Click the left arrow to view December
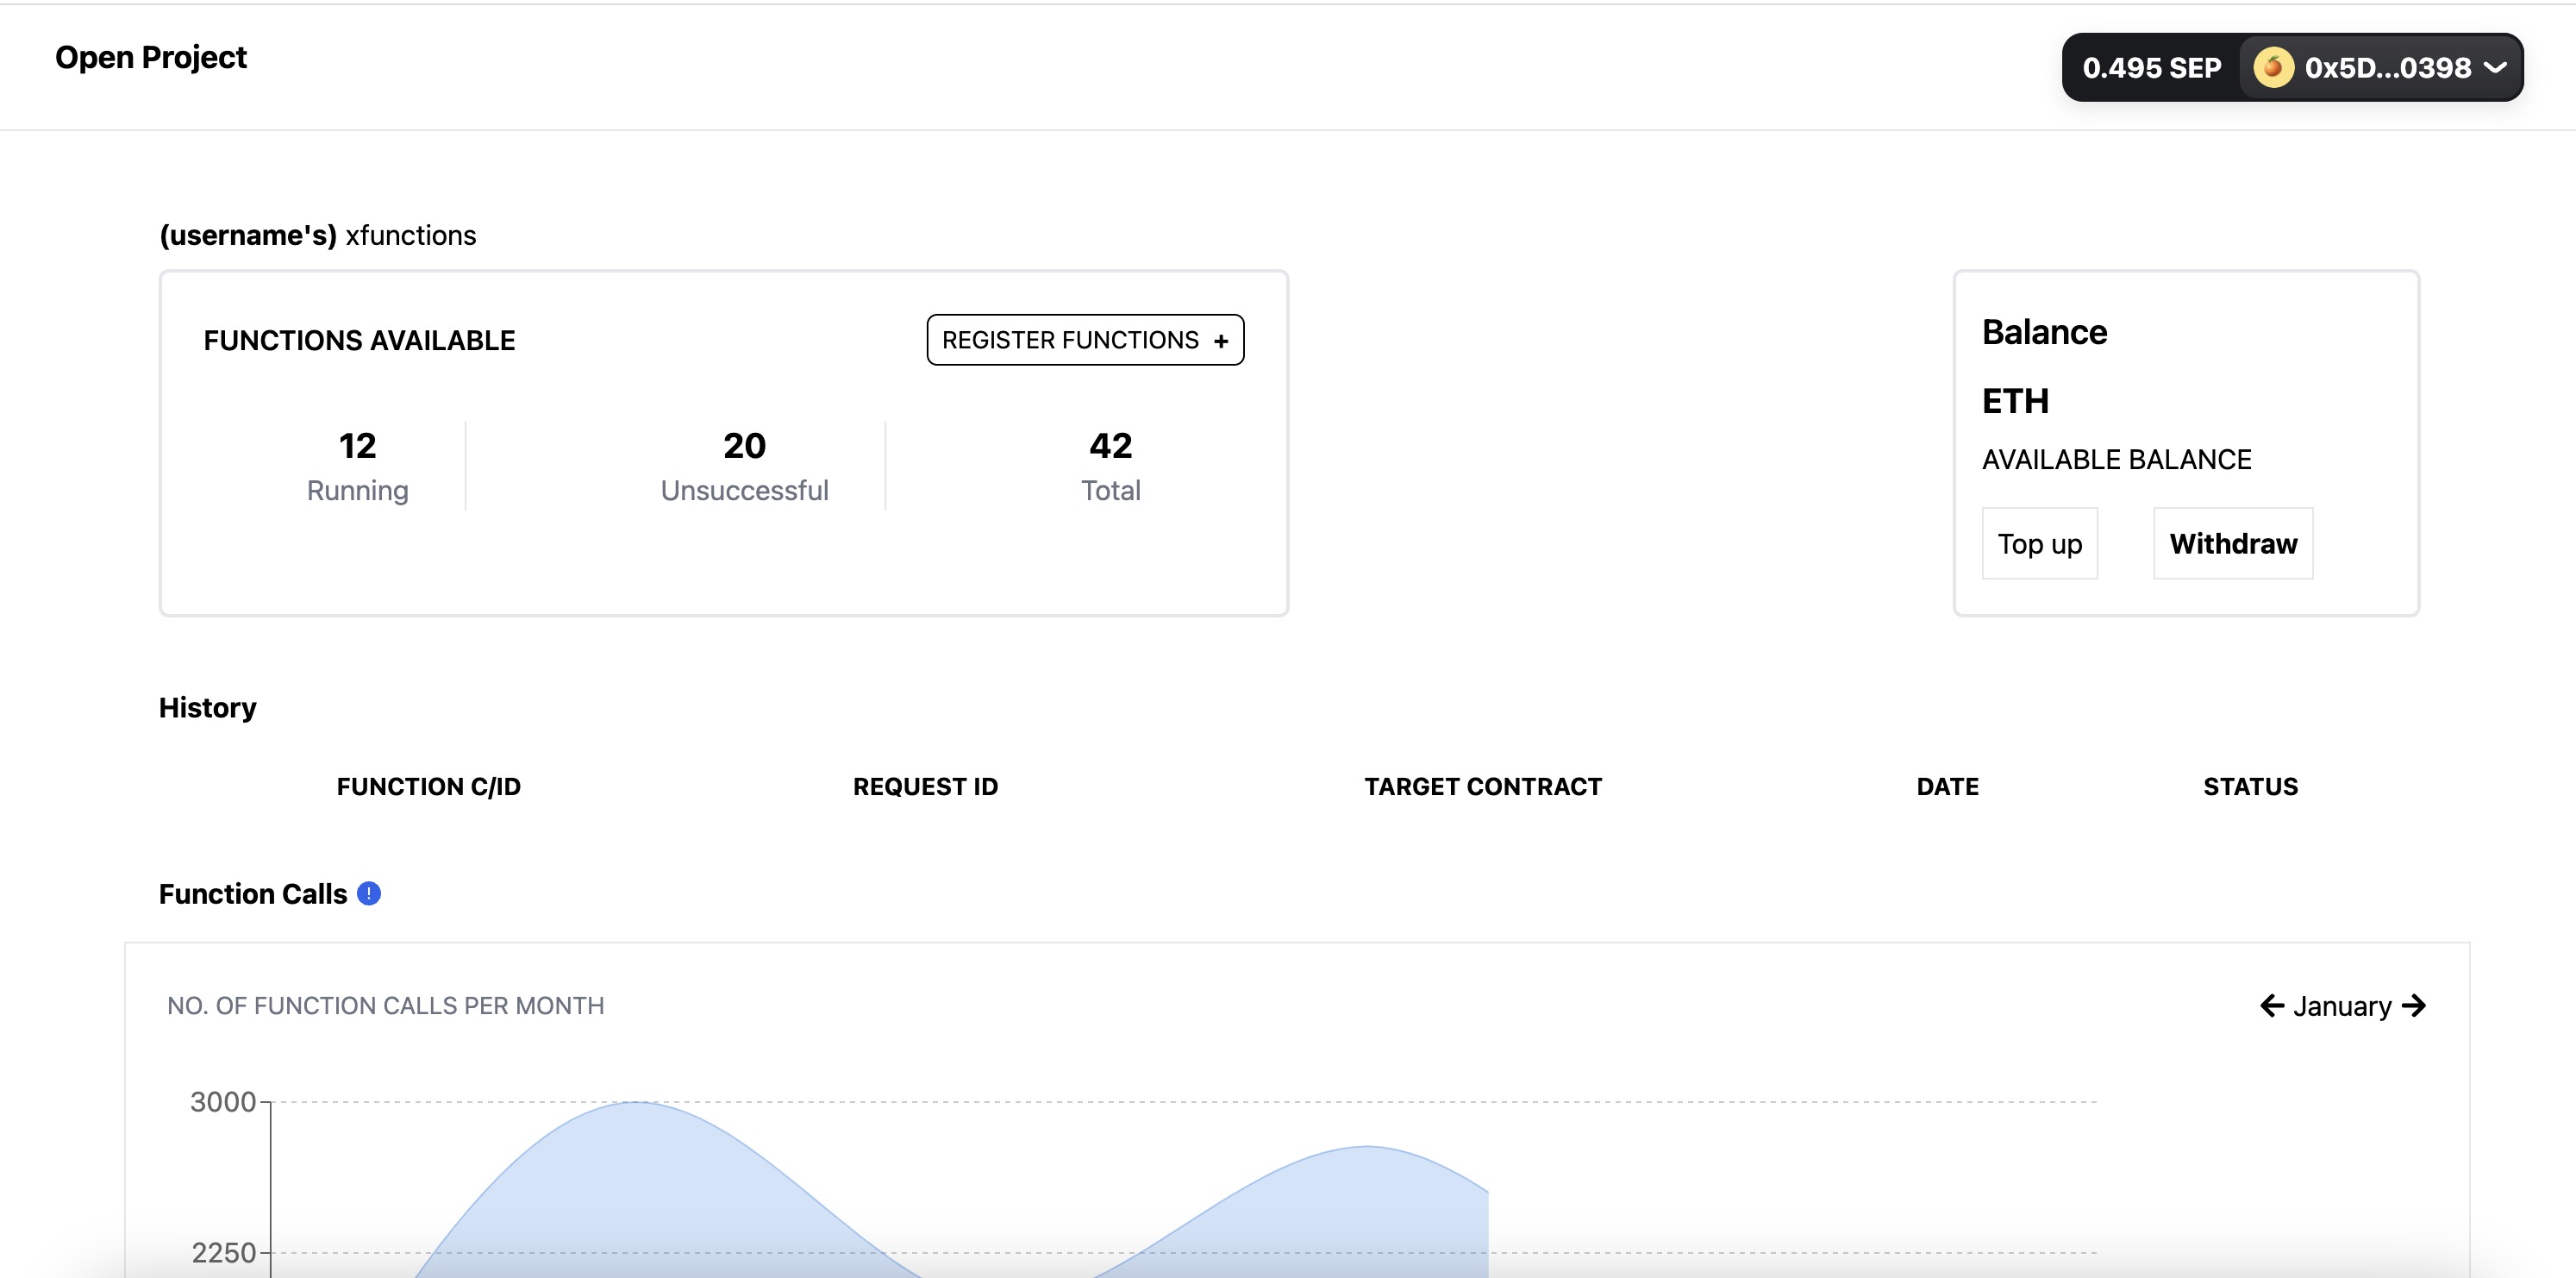The width and height of the screenshot is (2576, 1278). [2273, 1006]
